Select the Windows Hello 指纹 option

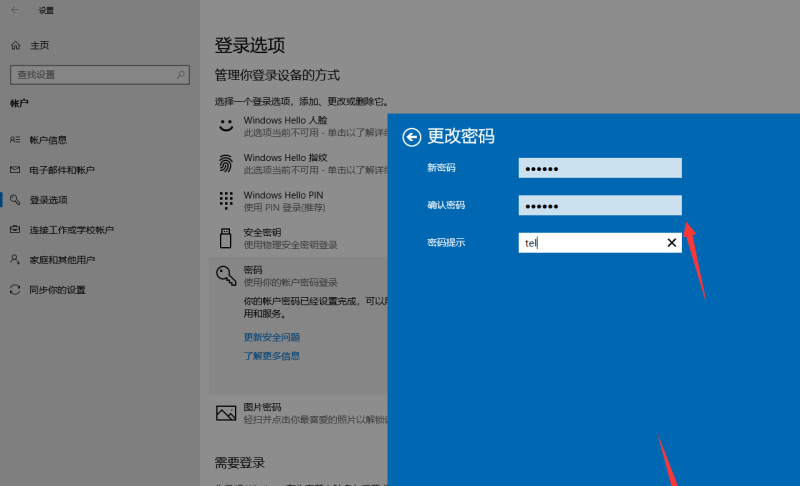point(285,158)
